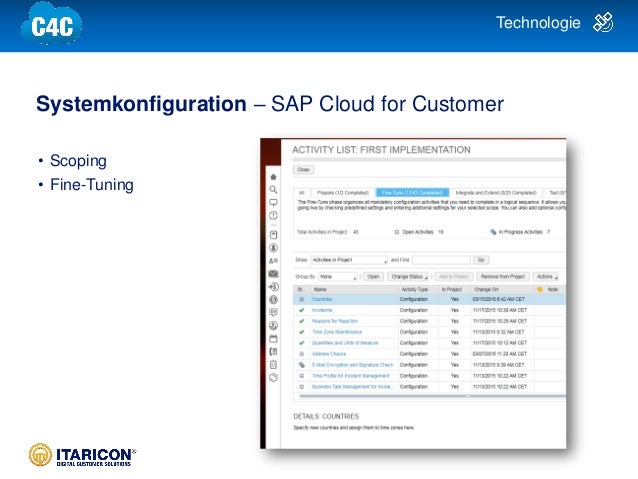
Task: Open the people list sidebar icon
Action: click(x=273, y=261)
